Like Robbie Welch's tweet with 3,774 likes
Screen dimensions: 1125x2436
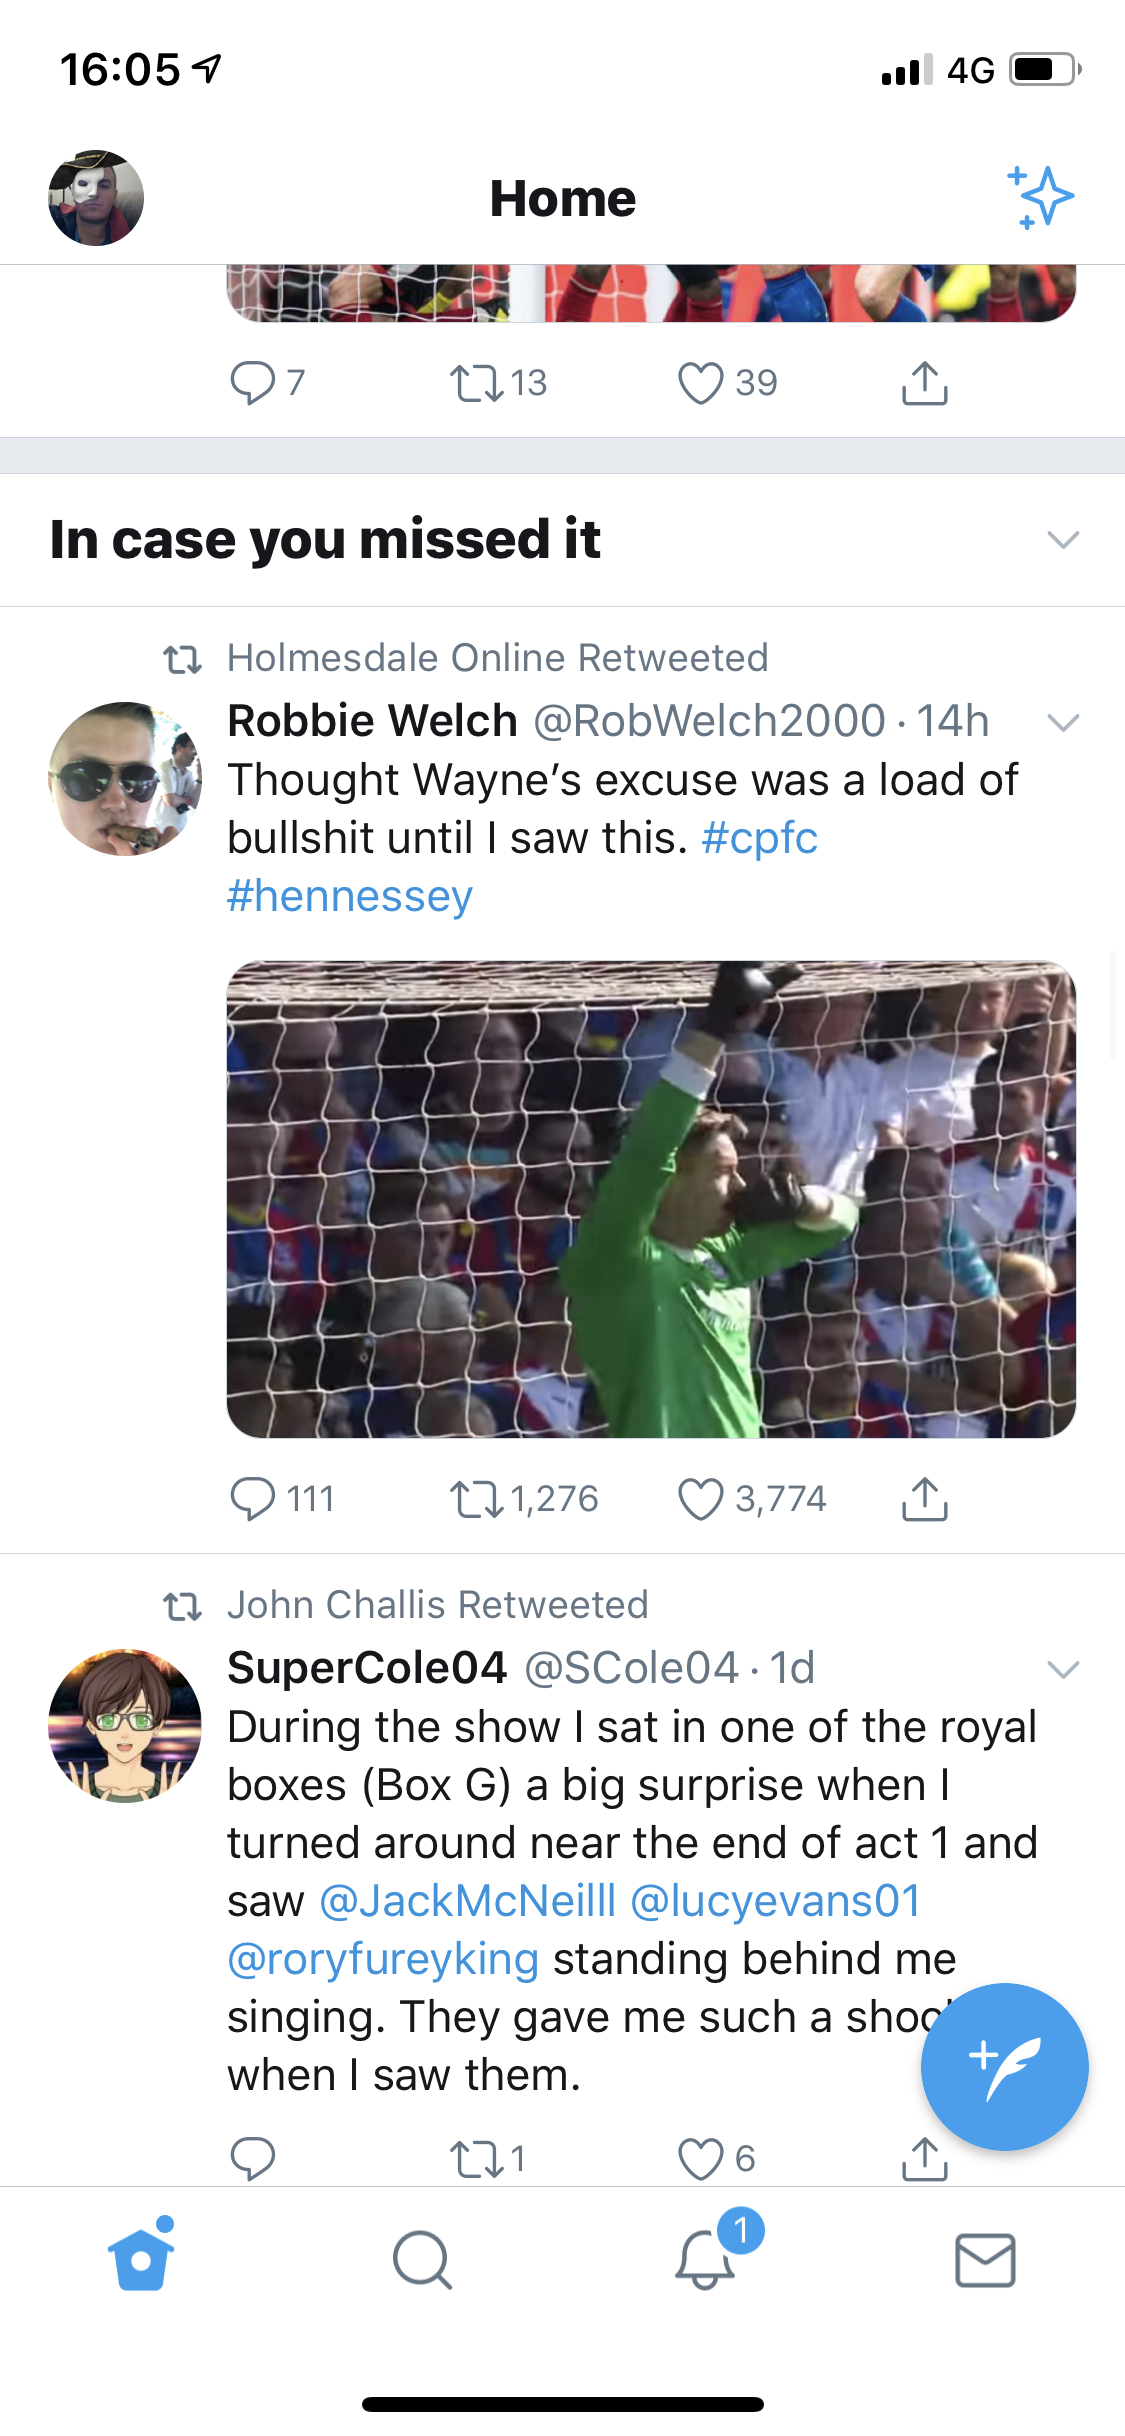point(700,1499)
